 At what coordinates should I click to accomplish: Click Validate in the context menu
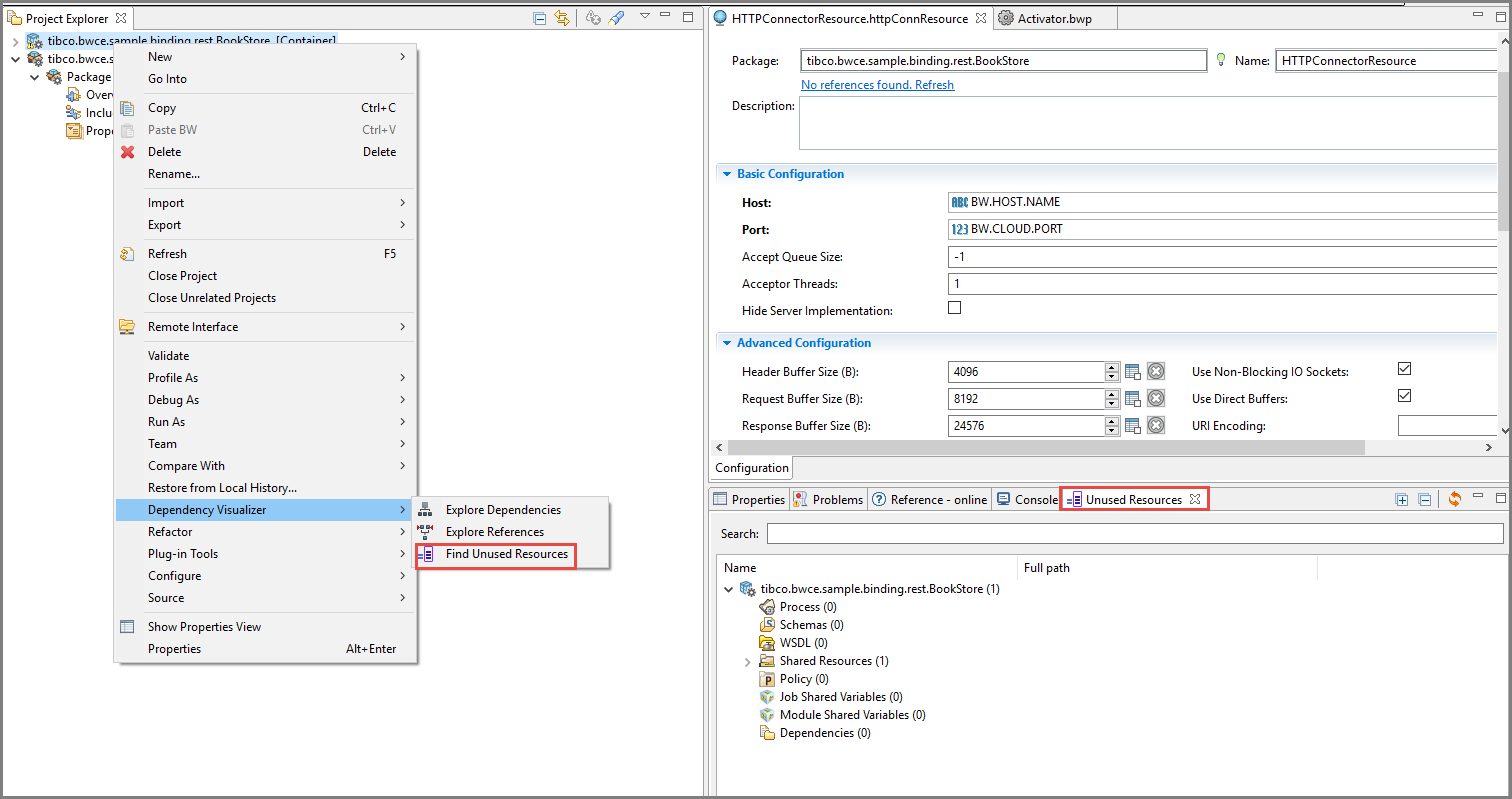pyautogui.click(x=265, y=356)
